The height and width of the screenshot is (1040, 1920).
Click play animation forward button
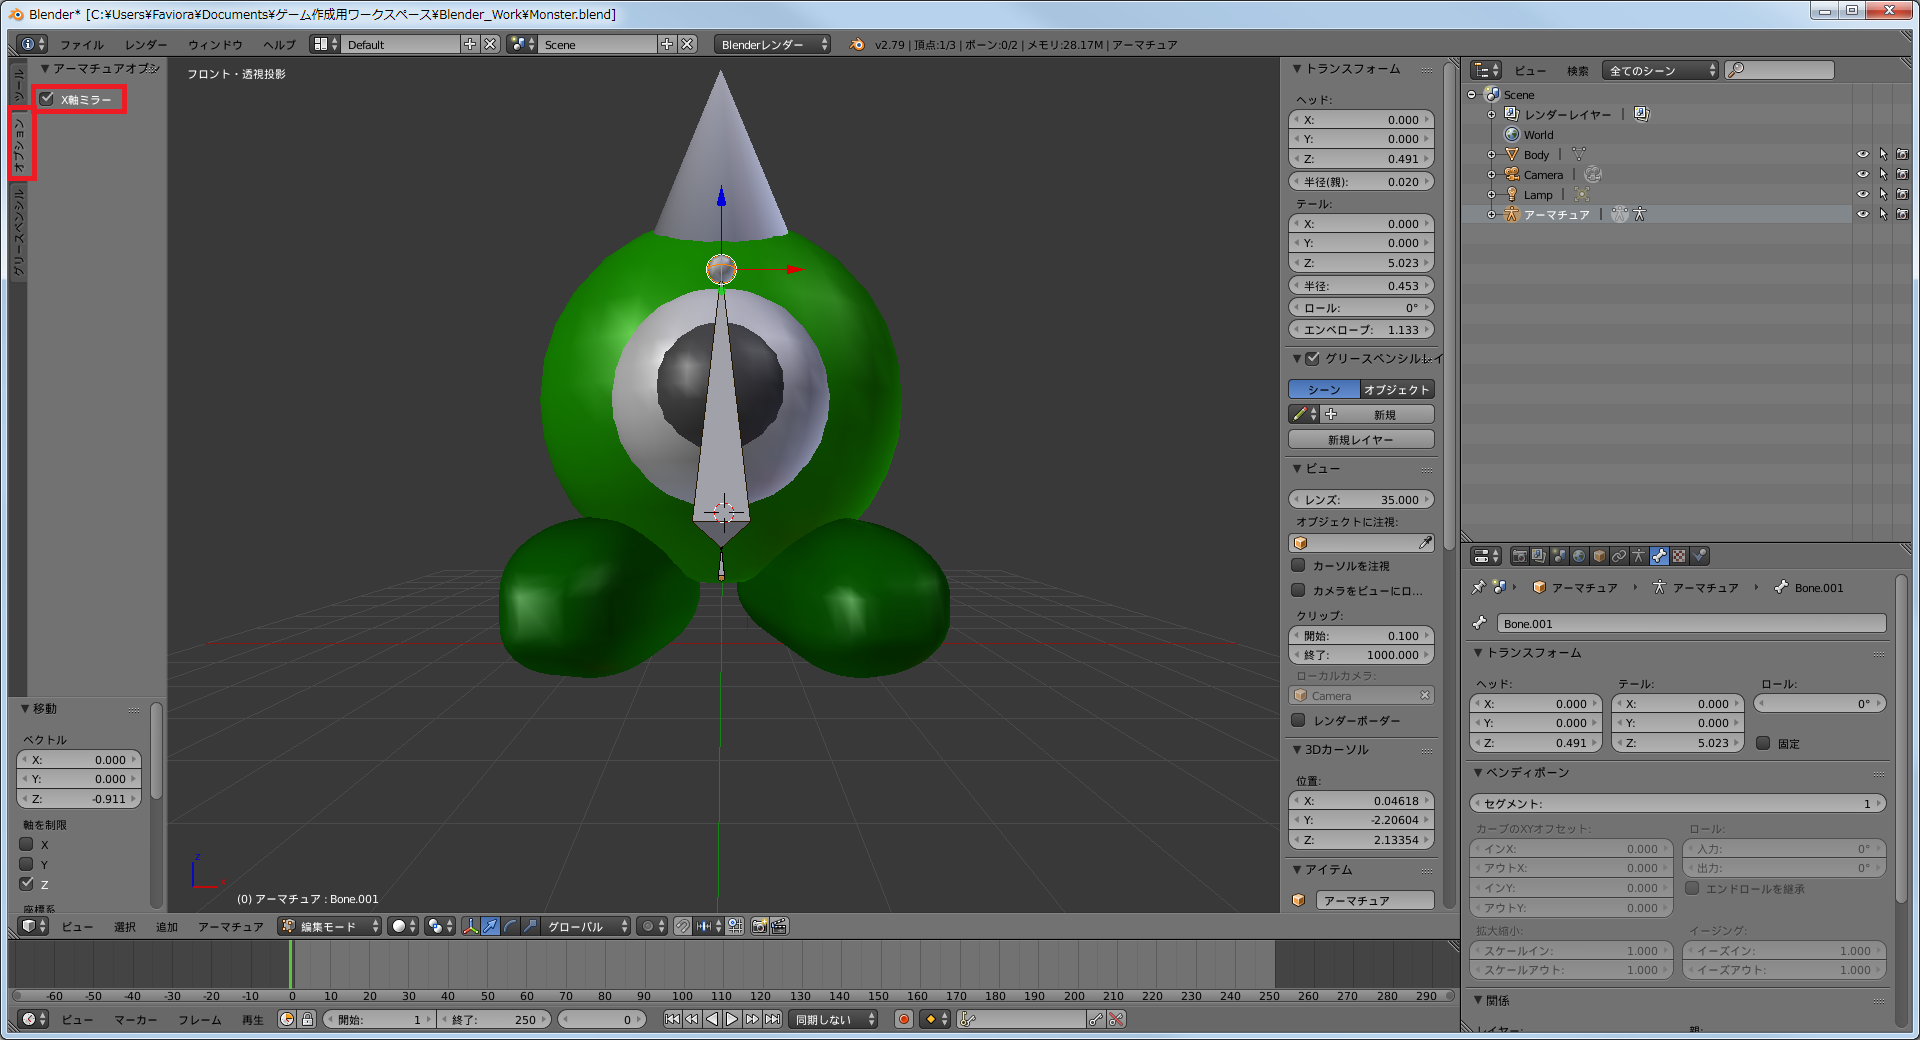(732, 1019)
